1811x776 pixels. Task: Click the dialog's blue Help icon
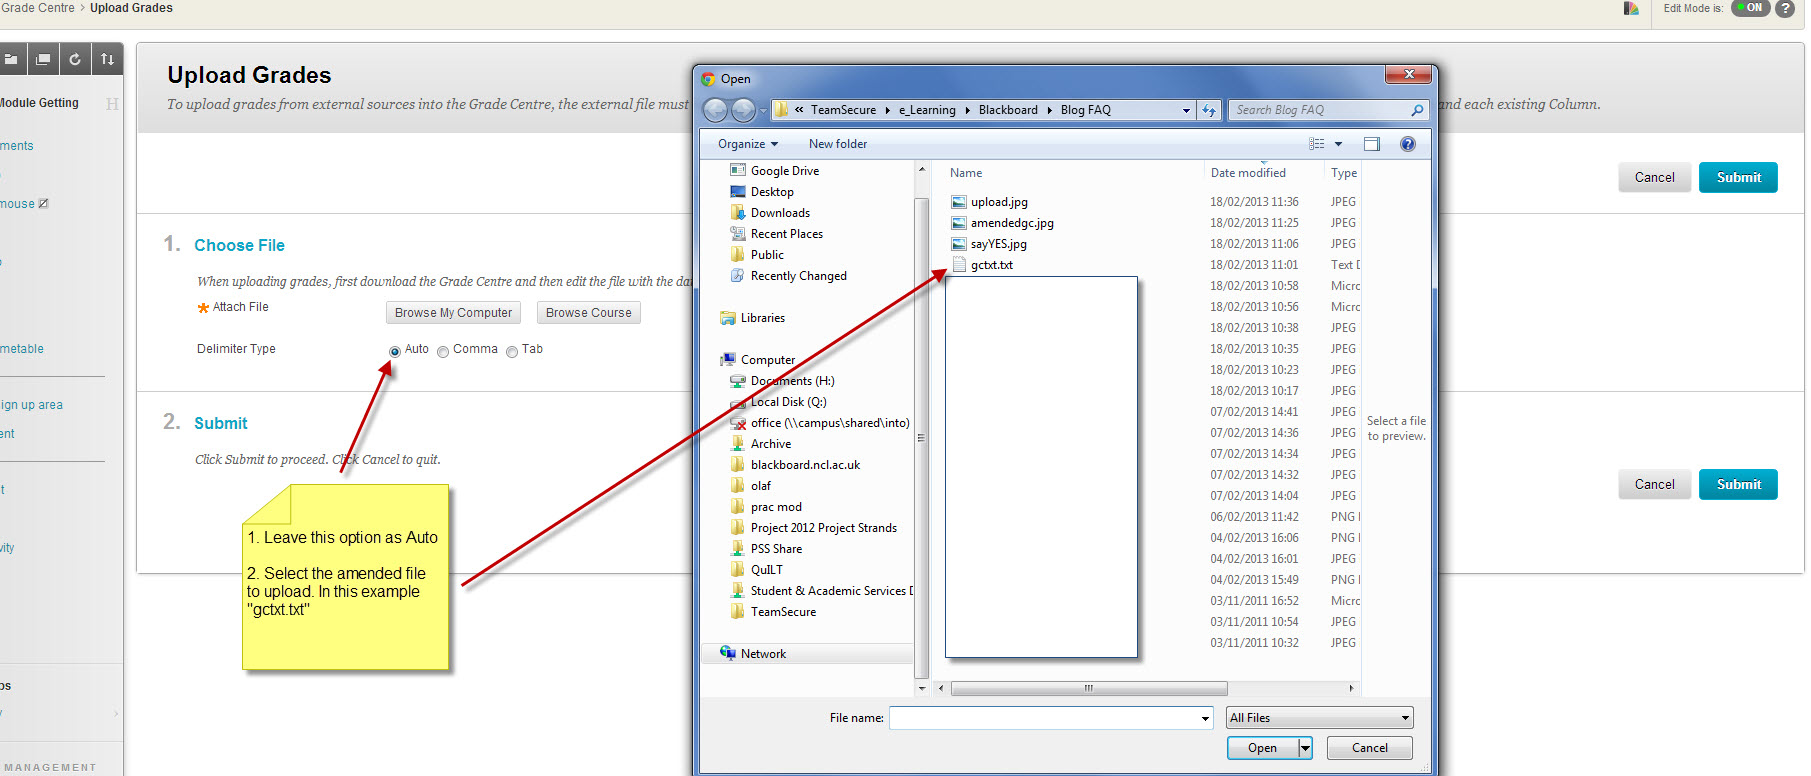pyautogui.click(x=1407, y=144)
